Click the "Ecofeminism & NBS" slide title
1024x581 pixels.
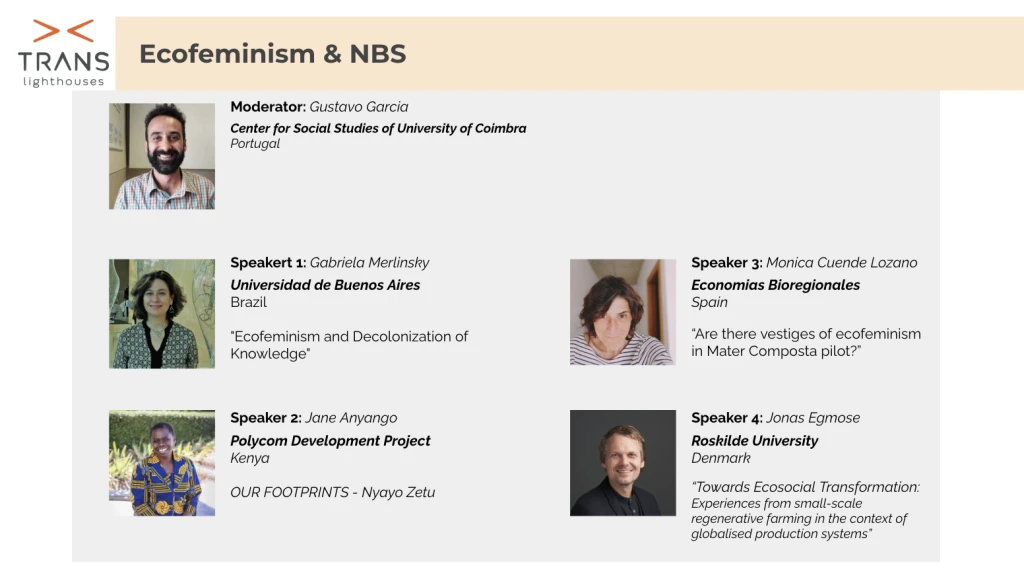(272, 54)
